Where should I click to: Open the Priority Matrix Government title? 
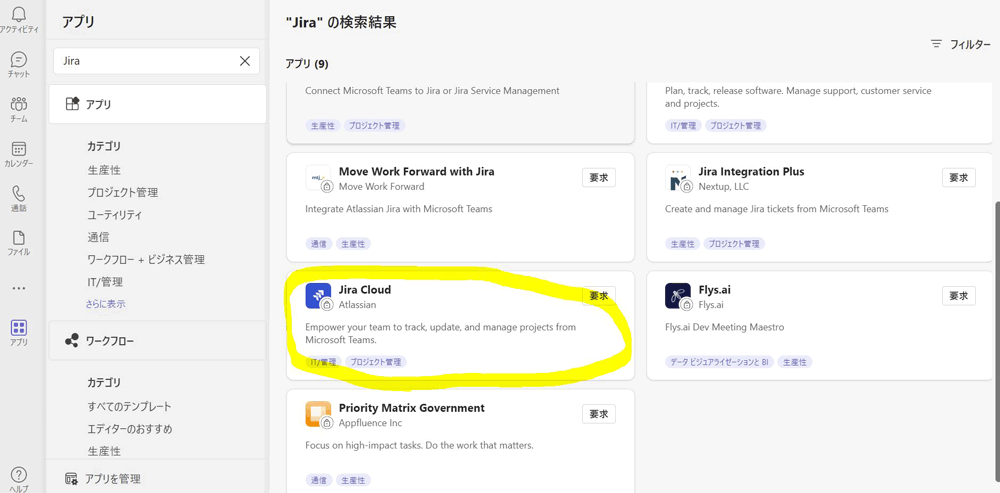[412, 408]
